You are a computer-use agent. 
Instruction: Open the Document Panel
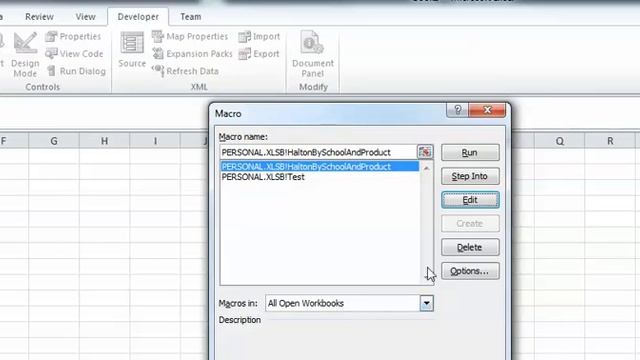[x=313, y=54]
